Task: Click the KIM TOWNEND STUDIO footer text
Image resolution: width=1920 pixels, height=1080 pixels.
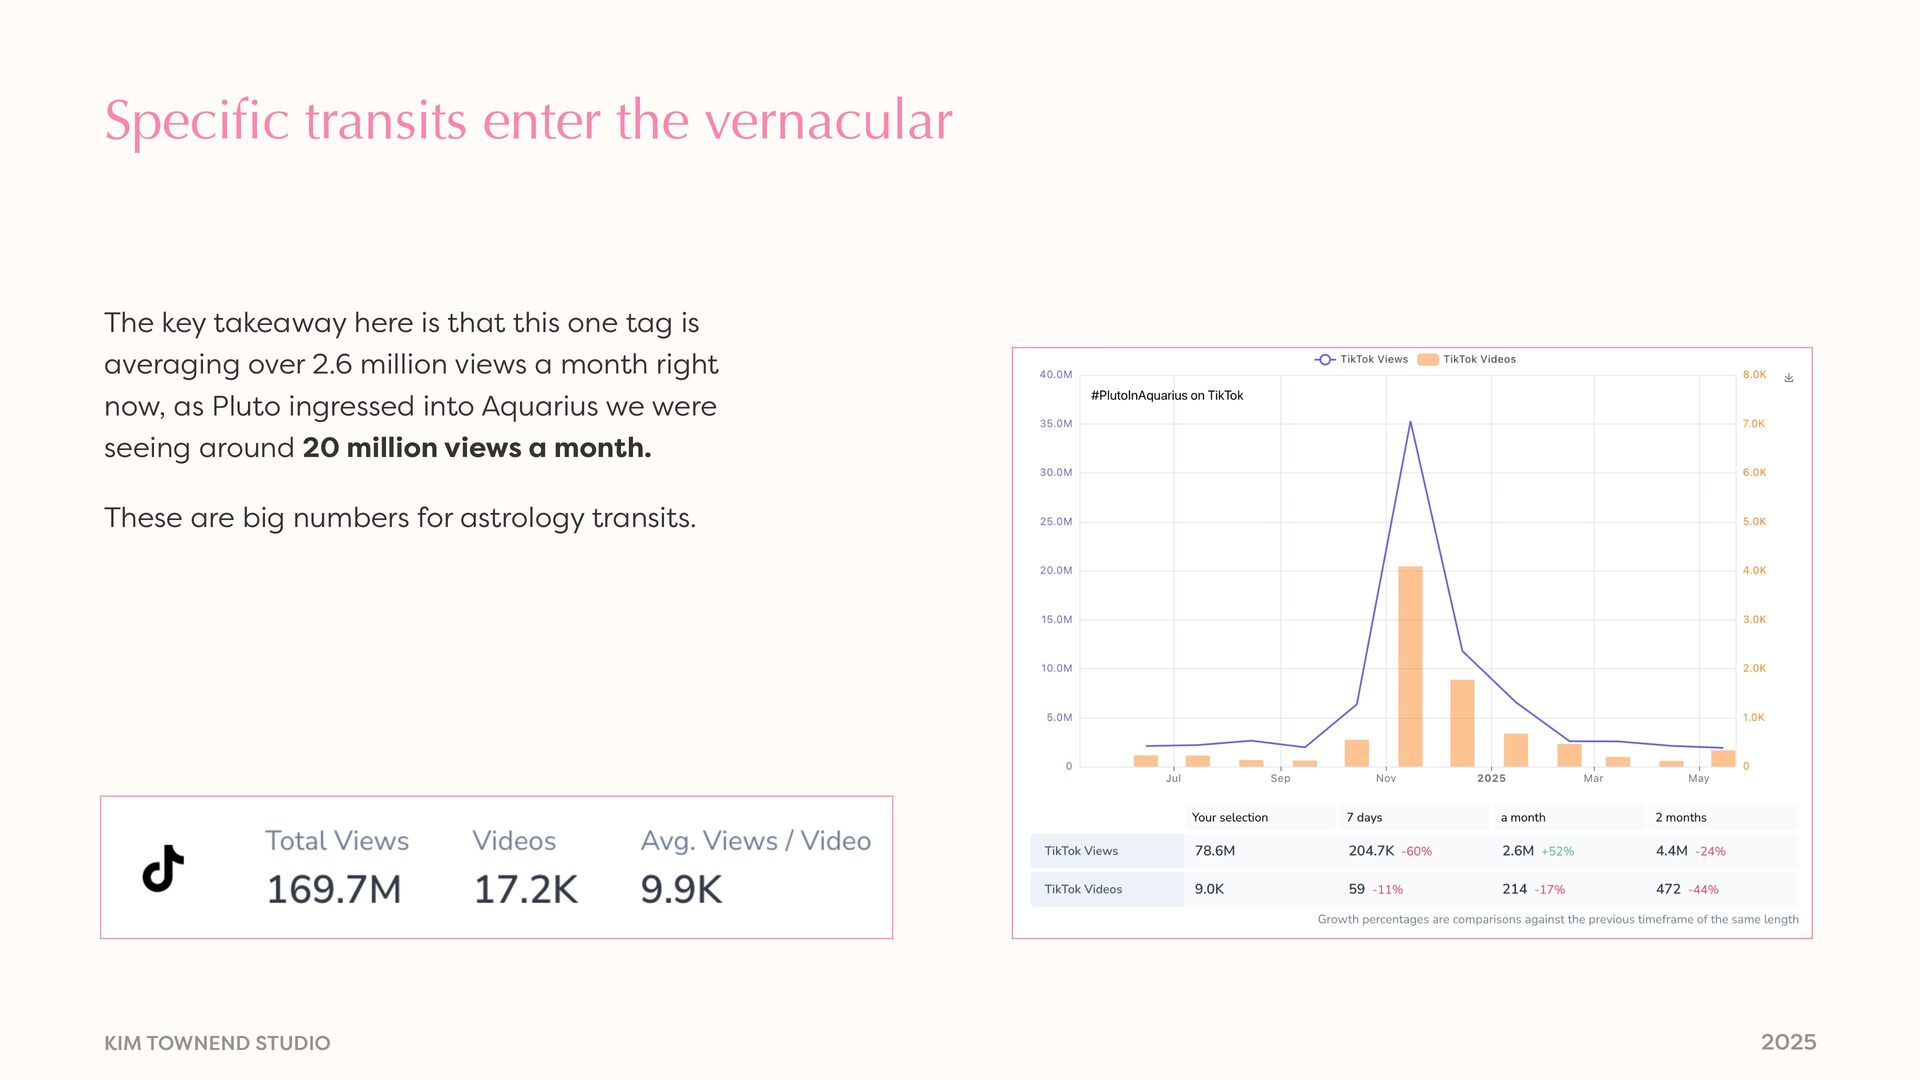Action: click(x=217, y=1043)
